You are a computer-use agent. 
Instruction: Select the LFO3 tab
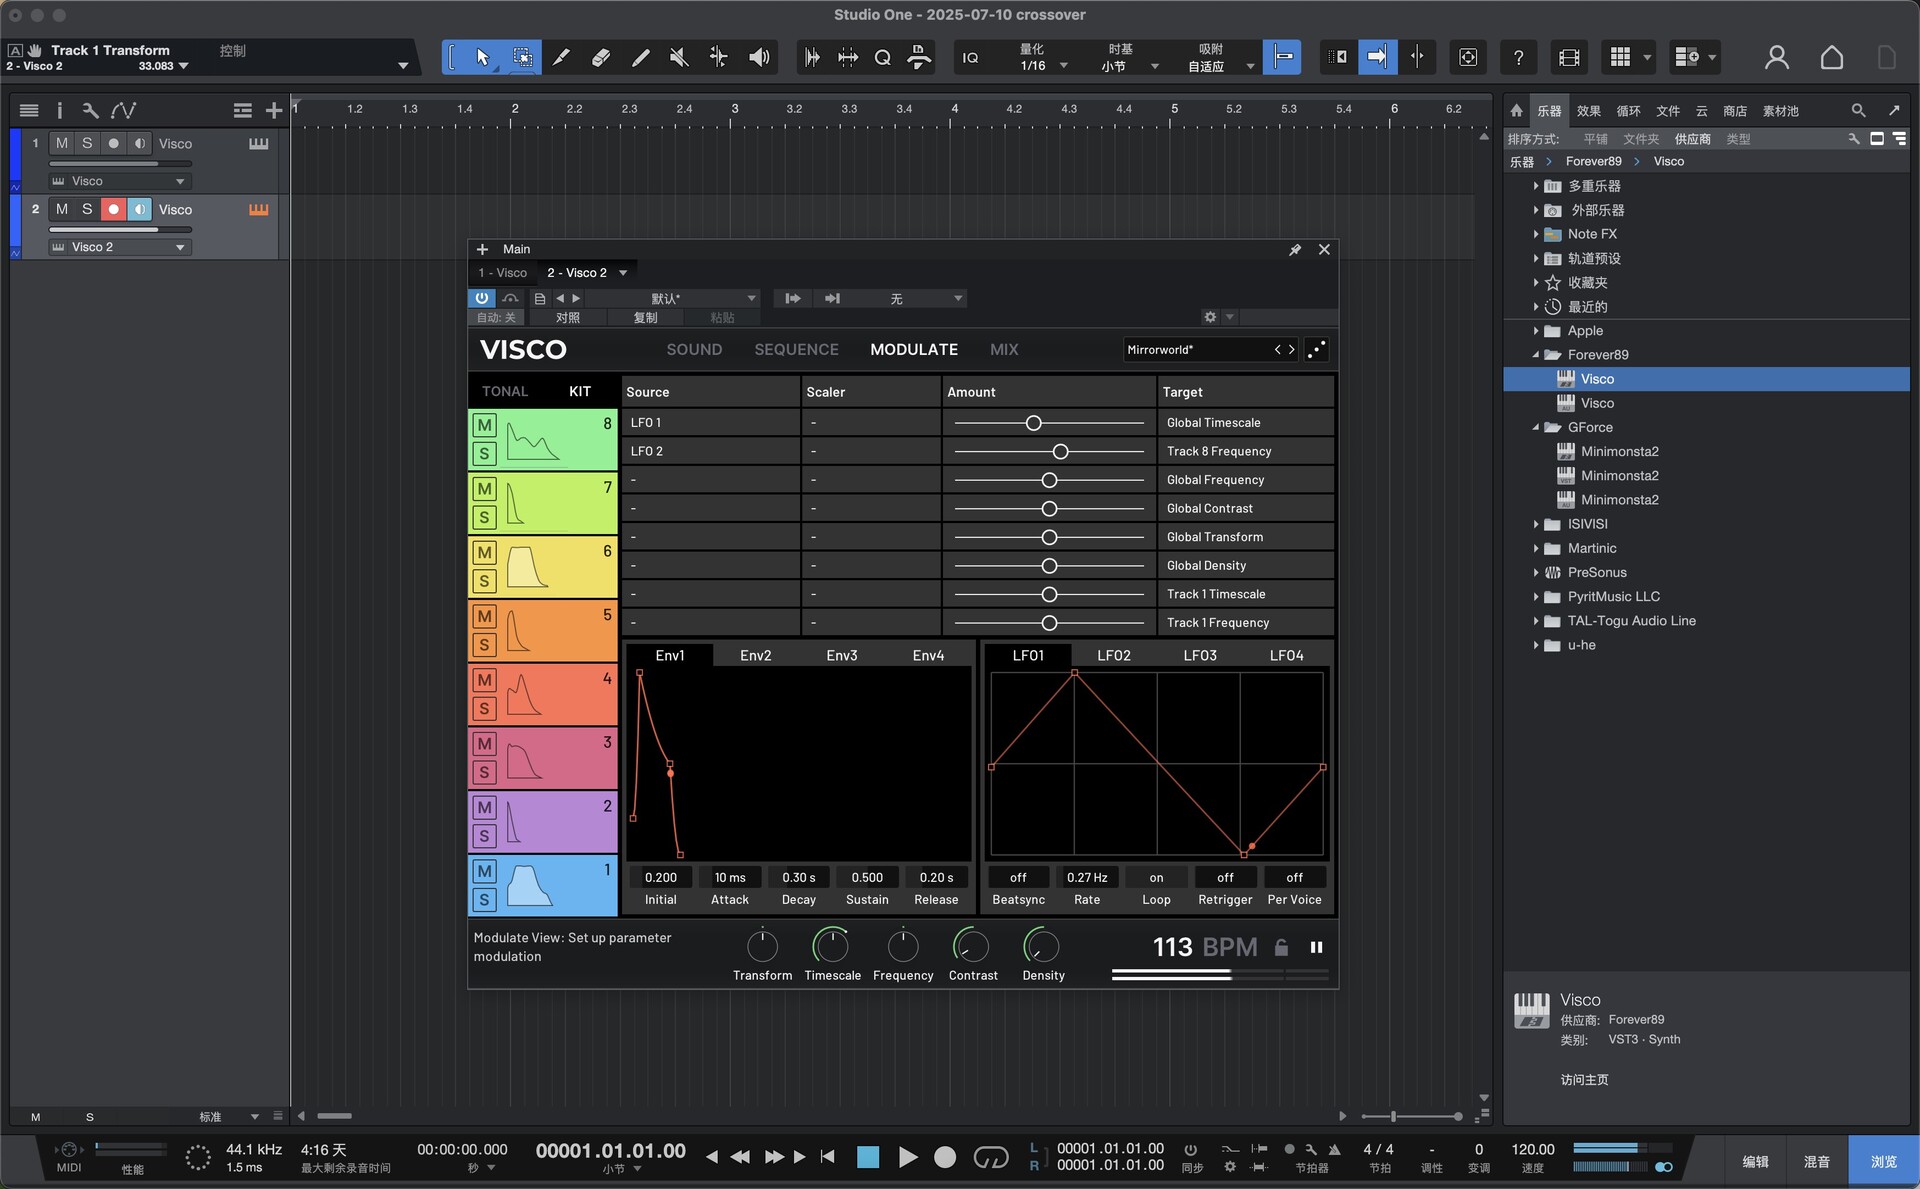(1200, 655)
